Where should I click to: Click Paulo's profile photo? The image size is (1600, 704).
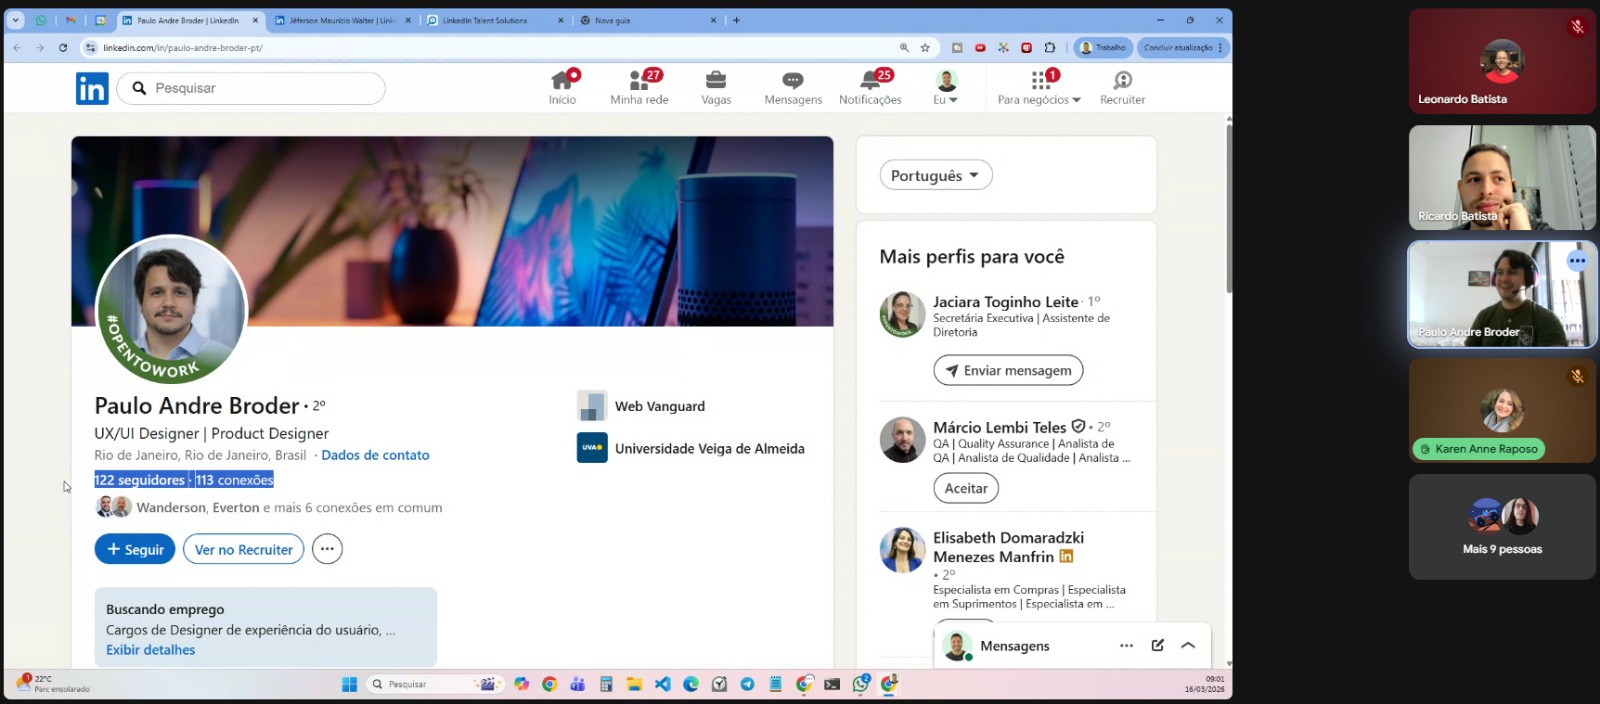[x=171, y=310]
